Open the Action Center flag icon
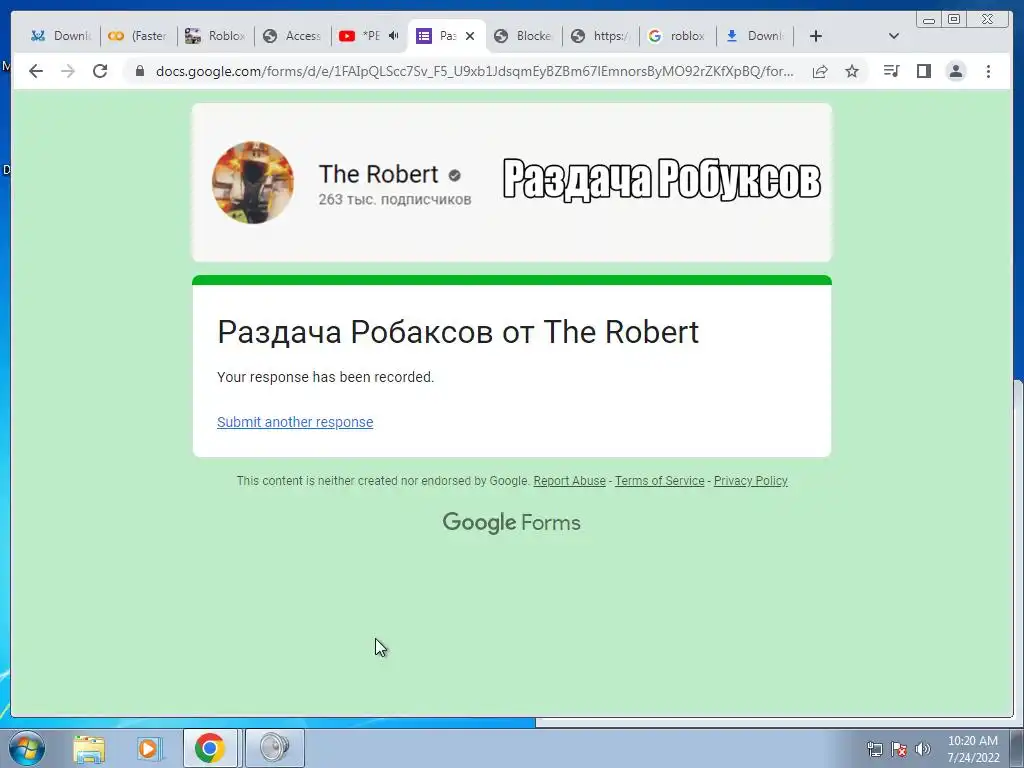This screenshot has width=1024, height=768. [899, 749]
